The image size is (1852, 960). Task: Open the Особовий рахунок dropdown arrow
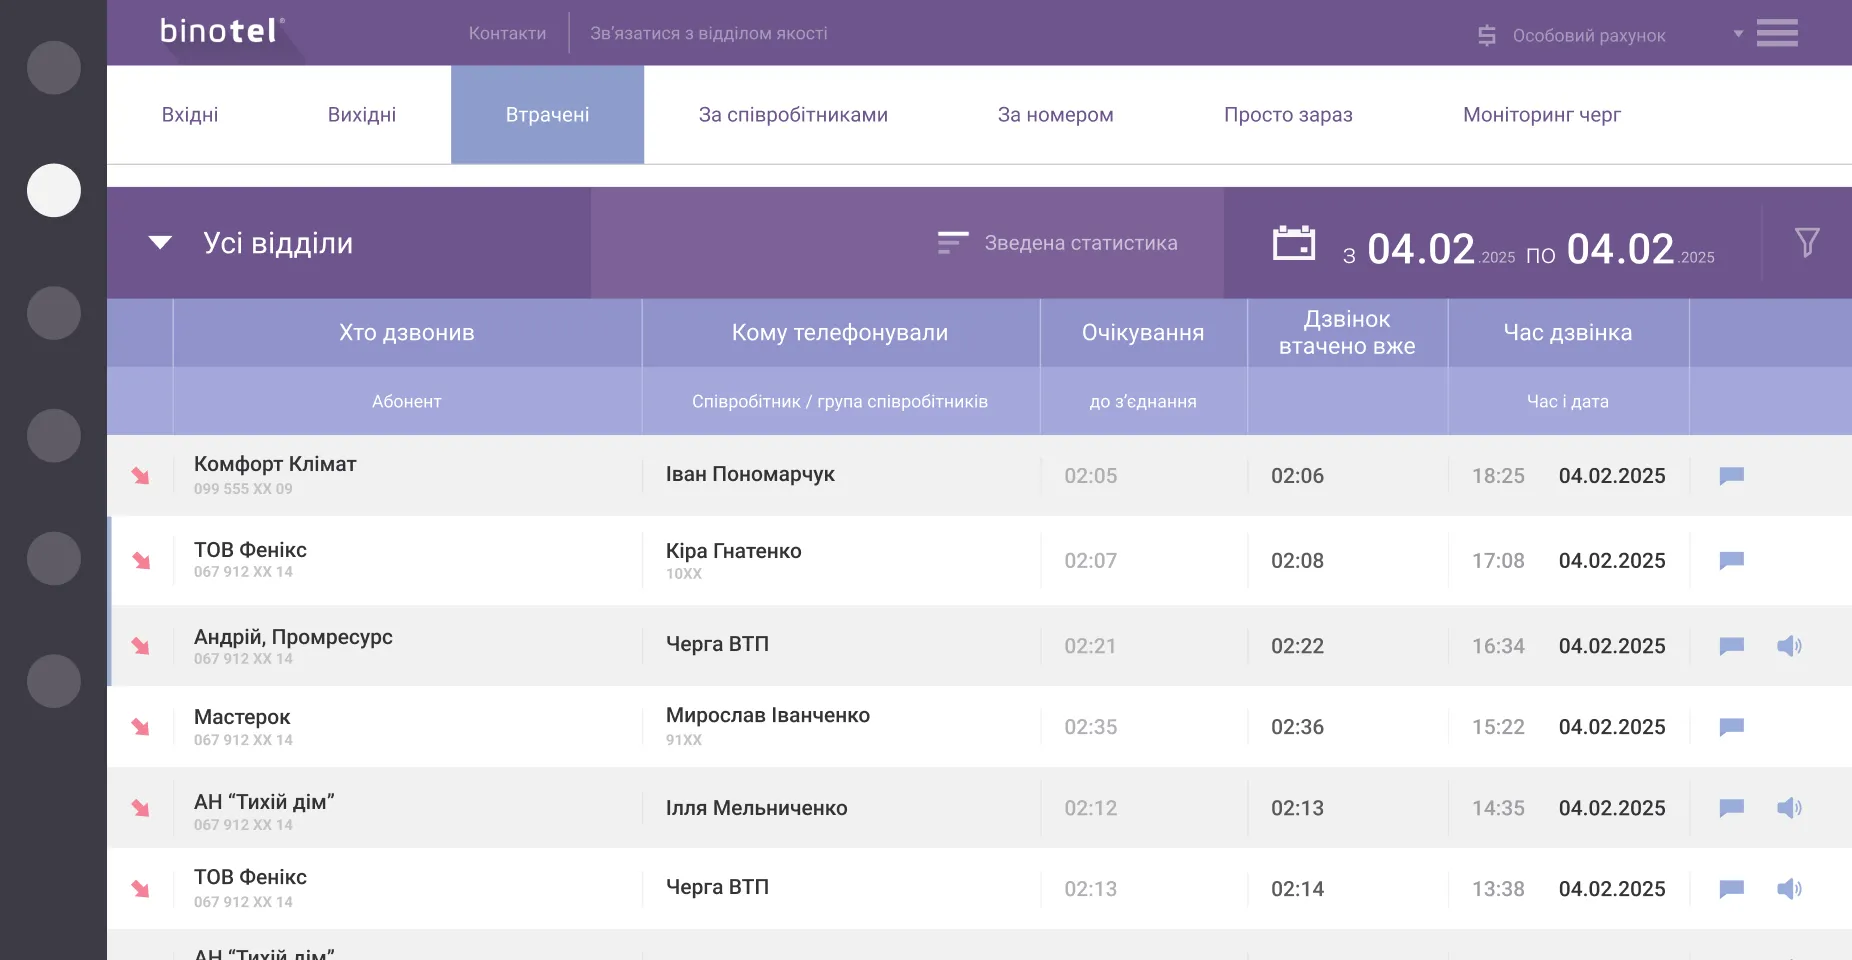point(1738,34)
